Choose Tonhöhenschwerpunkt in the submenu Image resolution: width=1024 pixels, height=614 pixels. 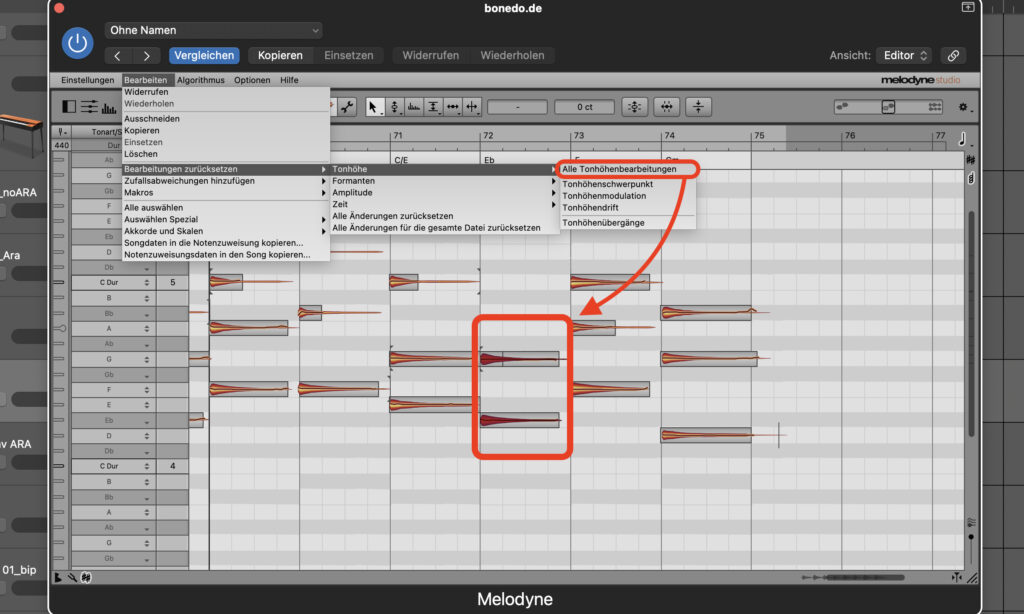click(628, 184)
